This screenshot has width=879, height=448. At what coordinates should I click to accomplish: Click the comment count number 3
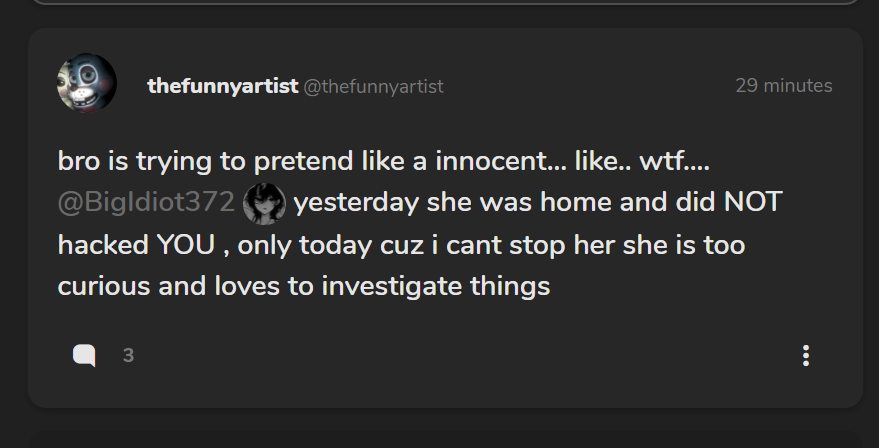point(128,355)
